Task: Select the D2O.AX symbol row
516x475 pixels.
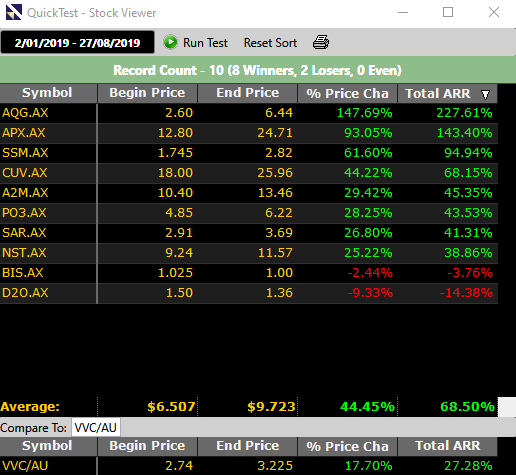Action: click(249, 293)
